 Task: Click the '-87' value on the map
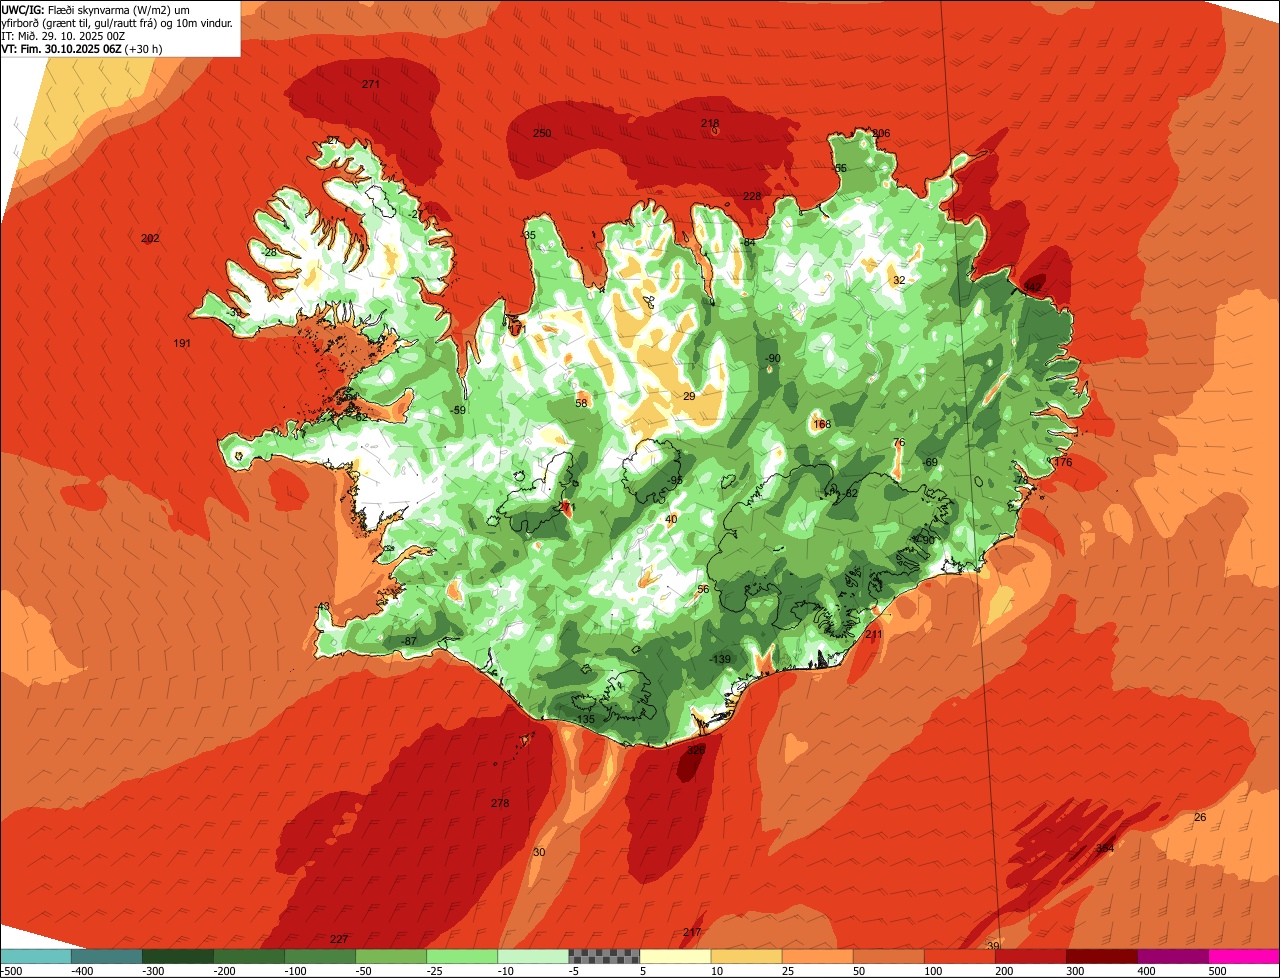[x=408, y=641]
